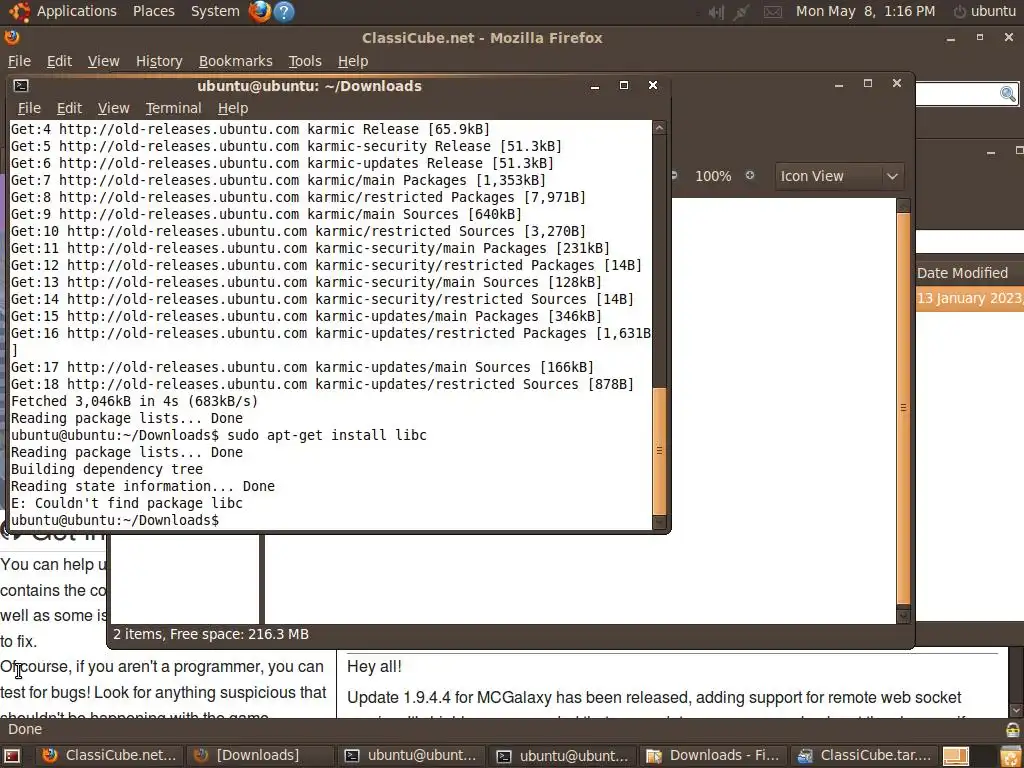Switch to first ubuntu@ubunt terminal taskbar button
The image size is (1024, 768).
click(410, 756)
